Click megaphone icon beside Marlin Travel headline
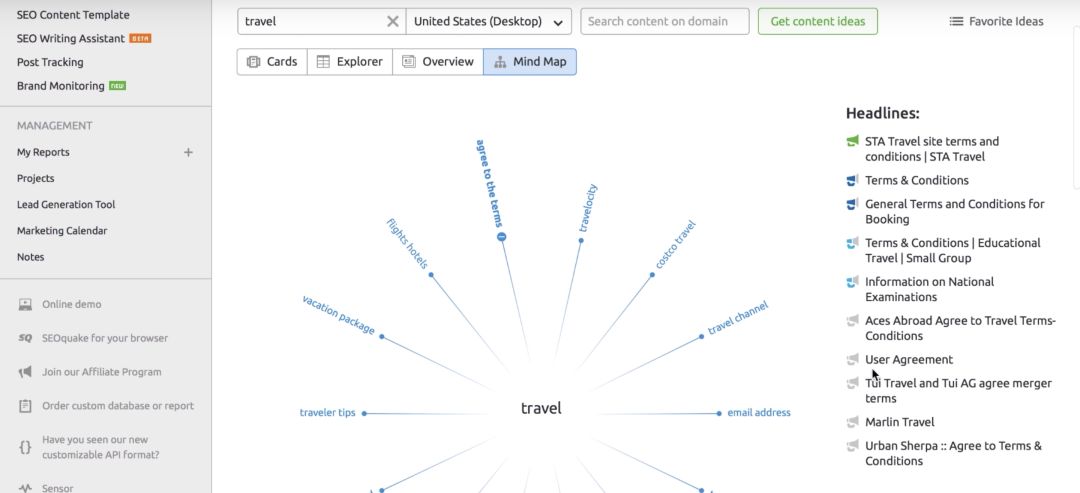This screenshot has height=493, width=1080. [x=853, y=422]
